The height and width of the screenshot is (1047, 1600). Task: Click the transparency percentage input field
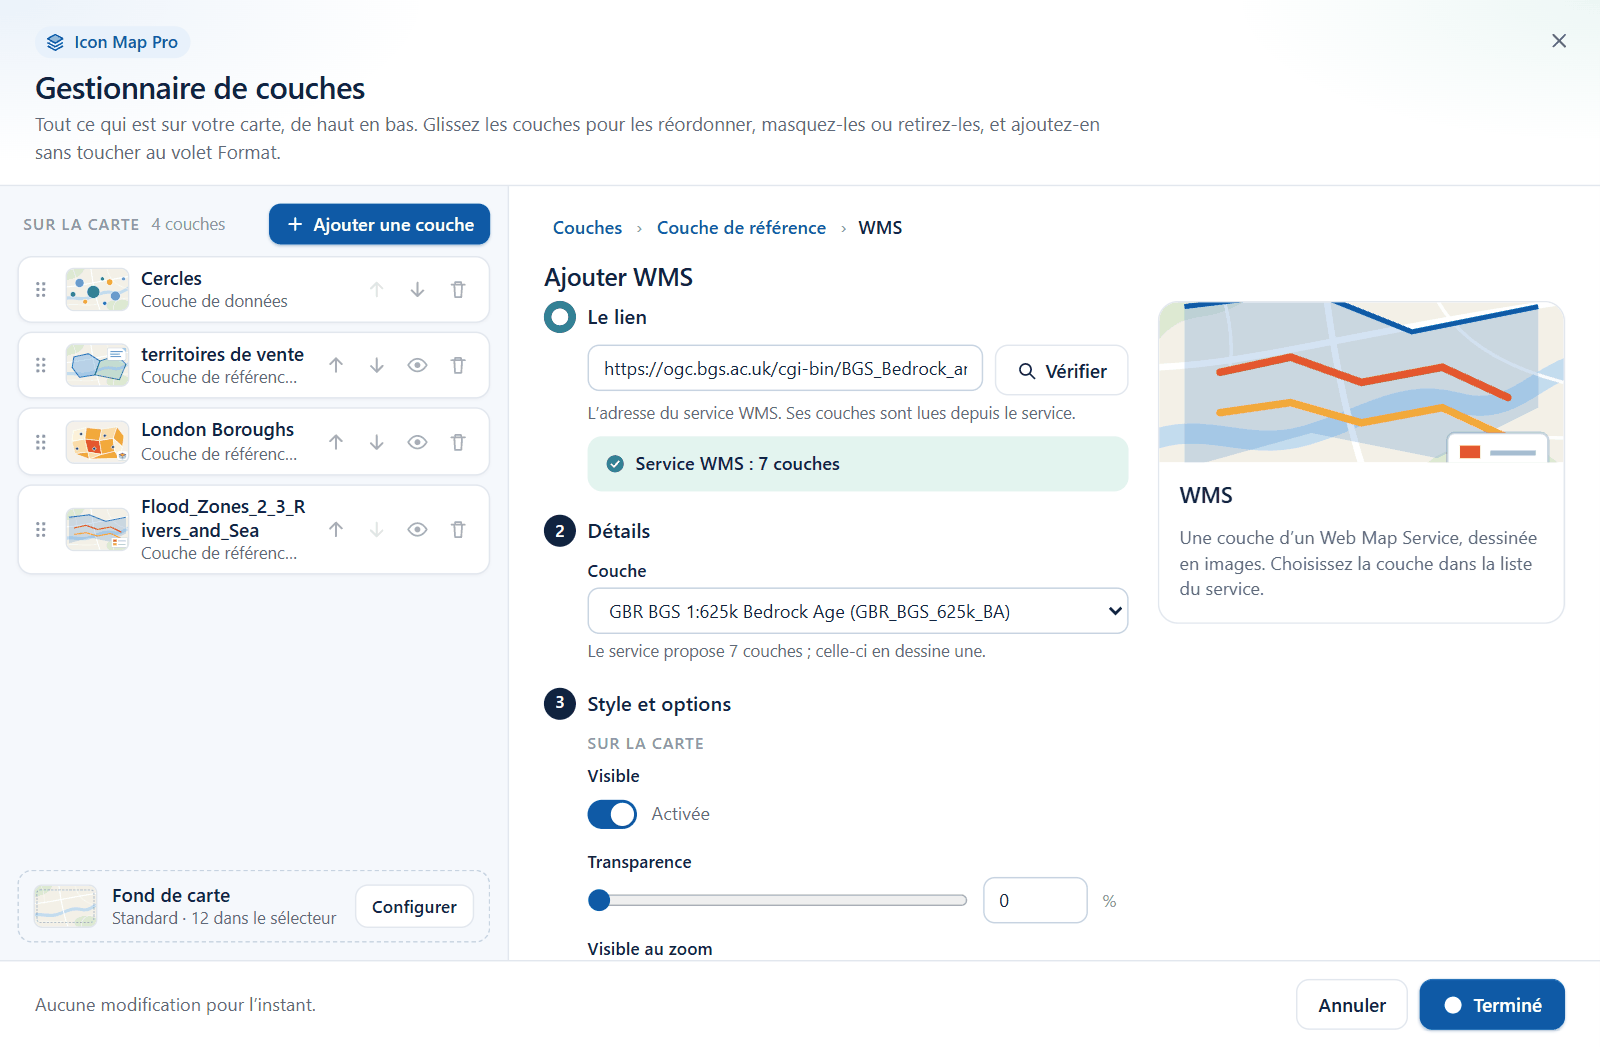click(1035, 900)
